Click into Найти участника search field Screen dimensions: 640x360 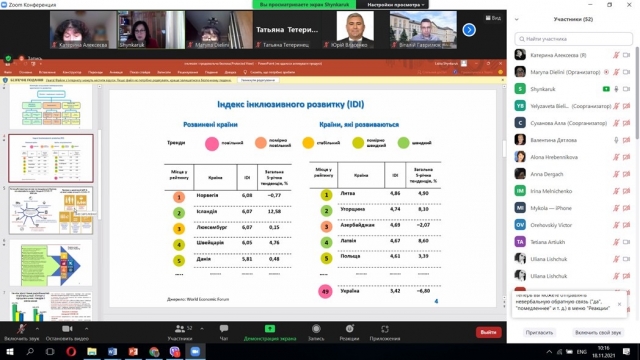(x=573, y=39)
